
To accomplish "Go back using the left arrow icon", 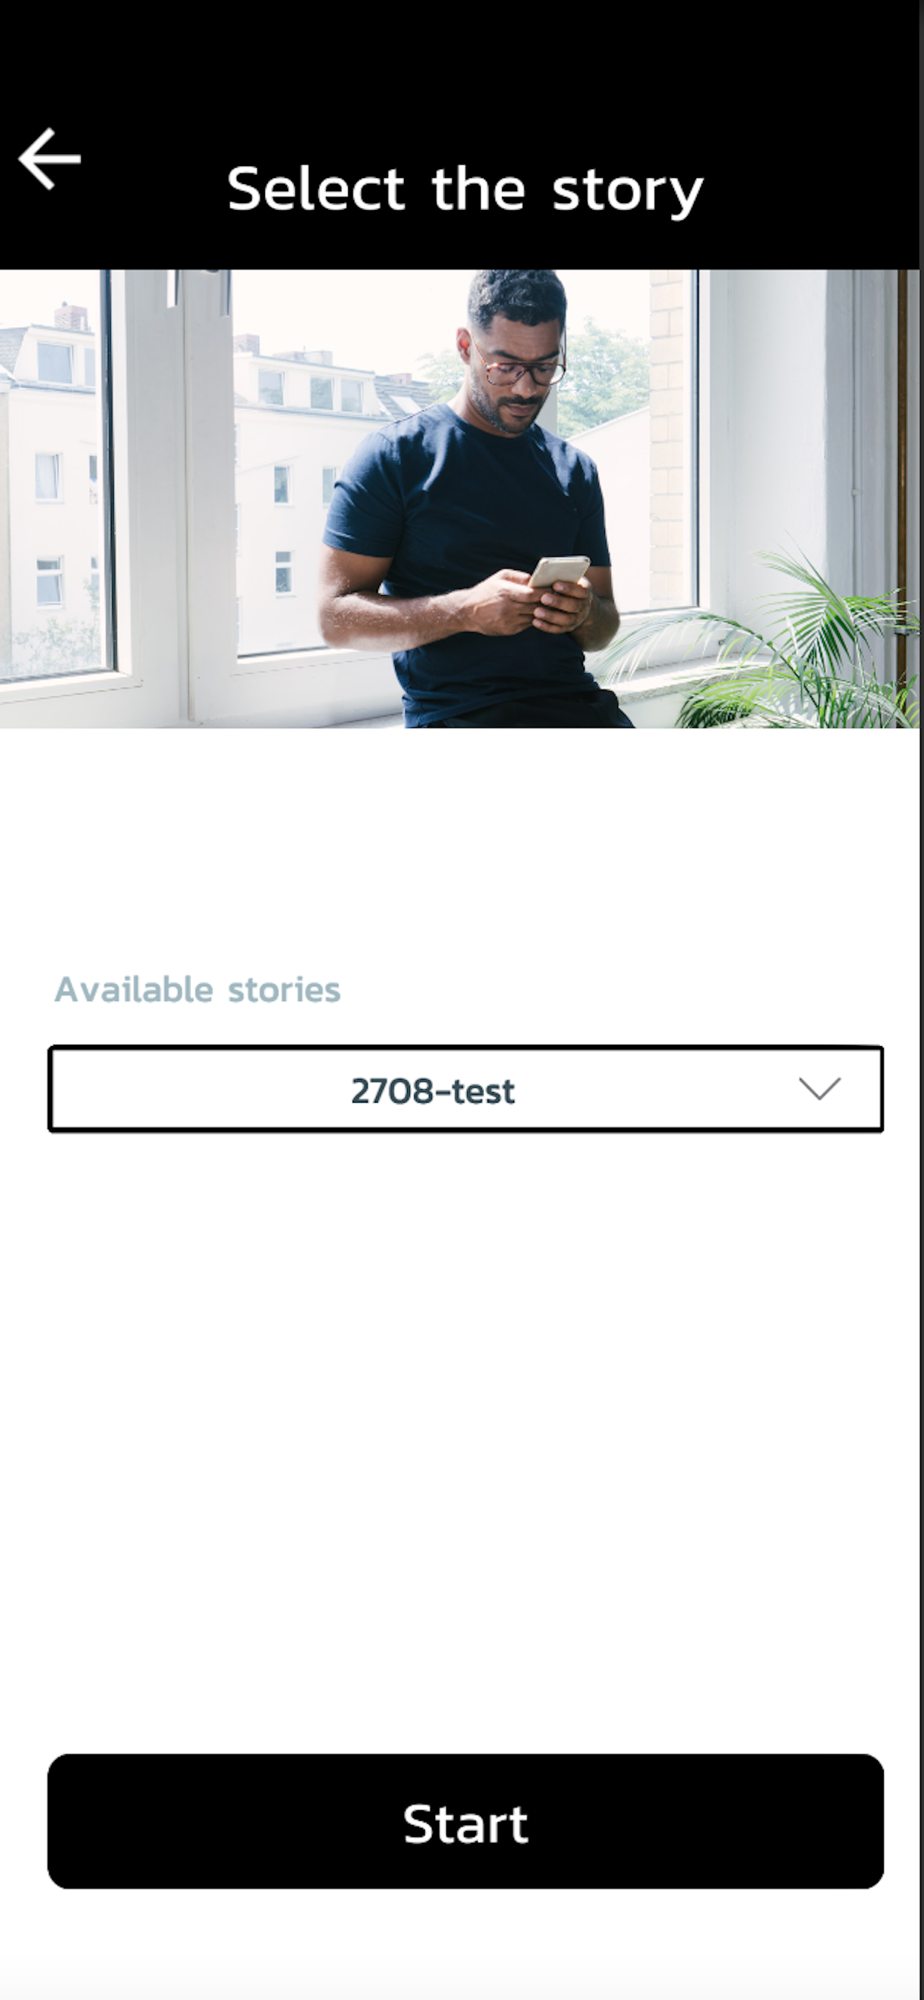I will [x=49, y=159].
